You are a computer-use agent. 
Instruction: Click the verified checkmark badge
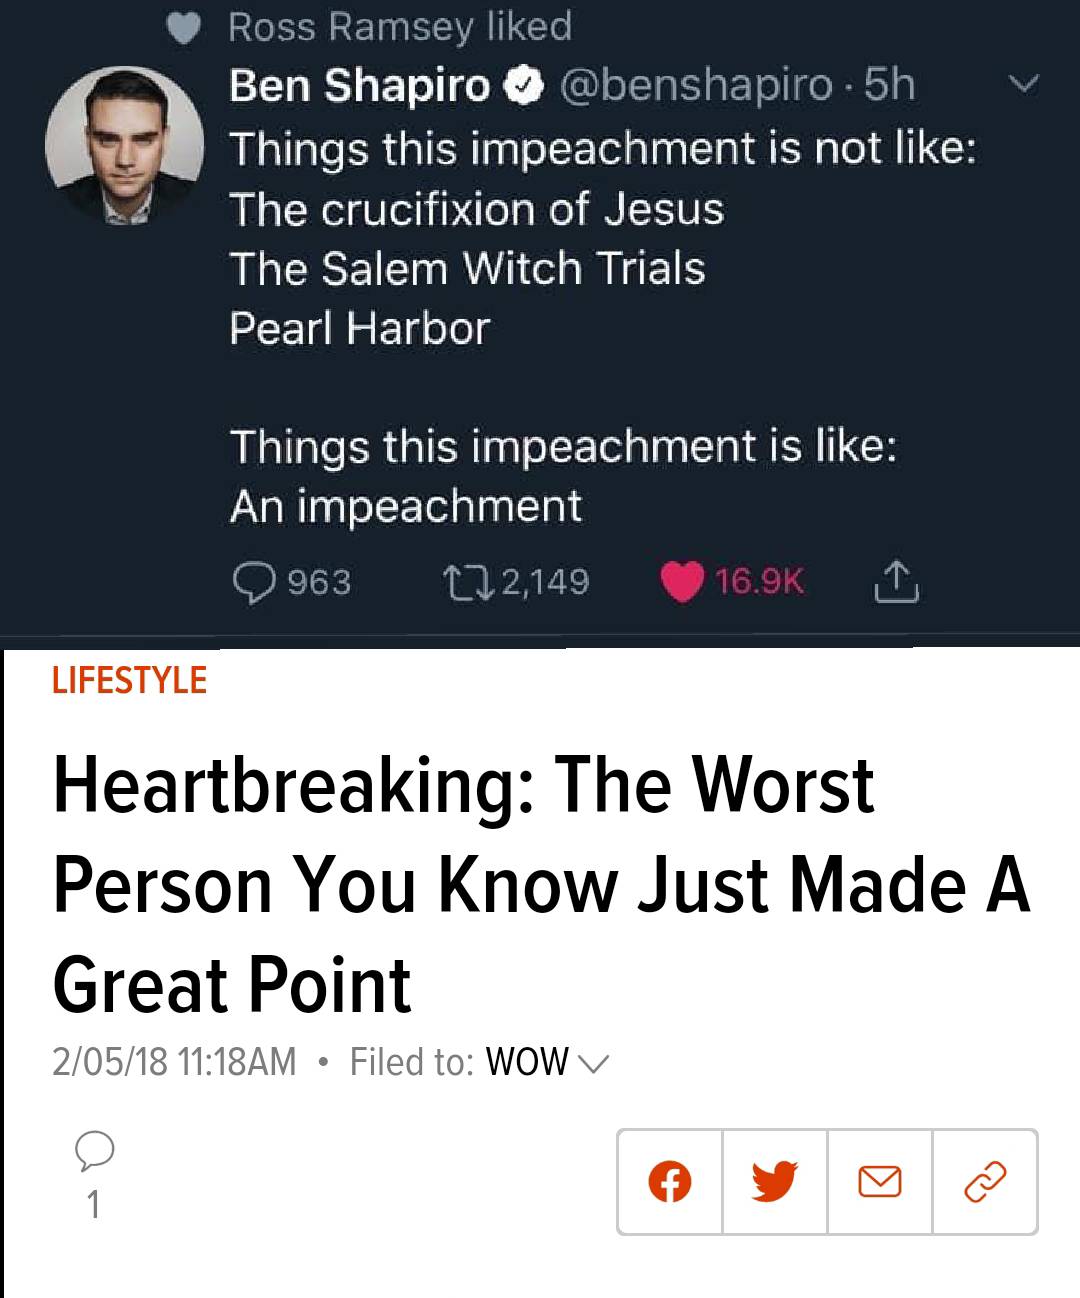click(x=526, y=87)
